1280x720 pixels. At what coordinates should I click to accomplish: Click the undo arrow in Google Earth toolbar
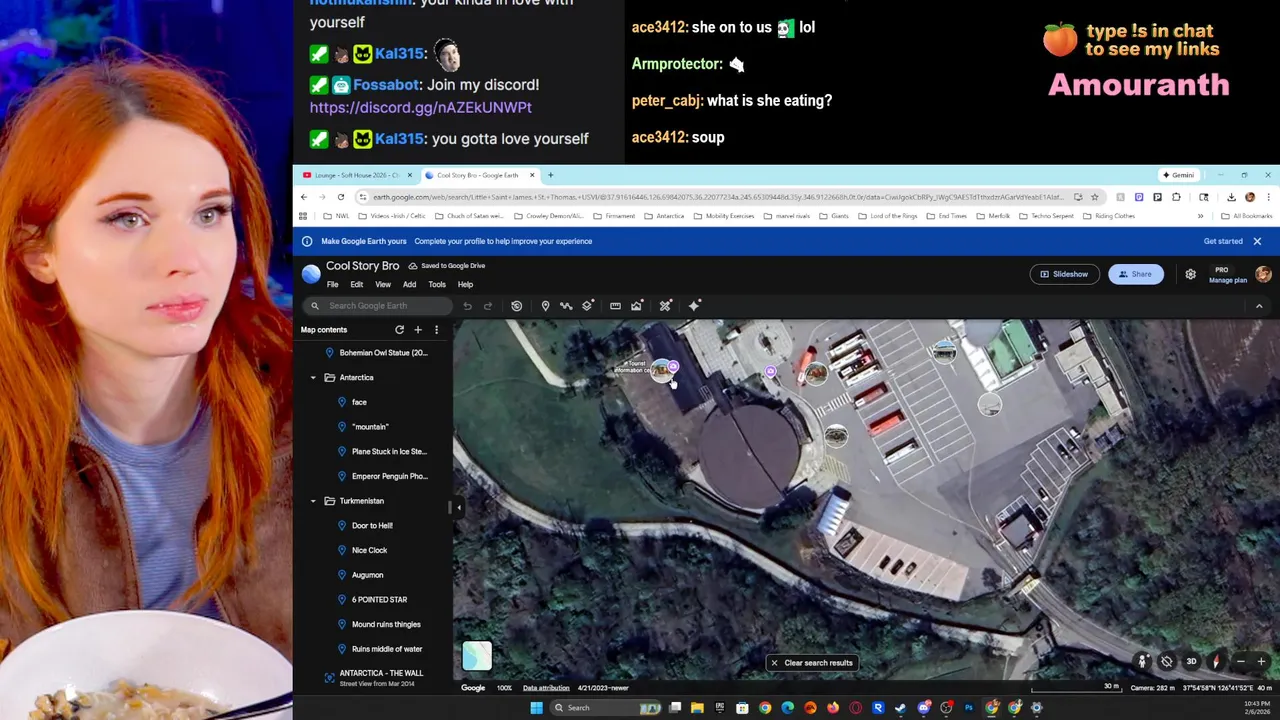467,306
